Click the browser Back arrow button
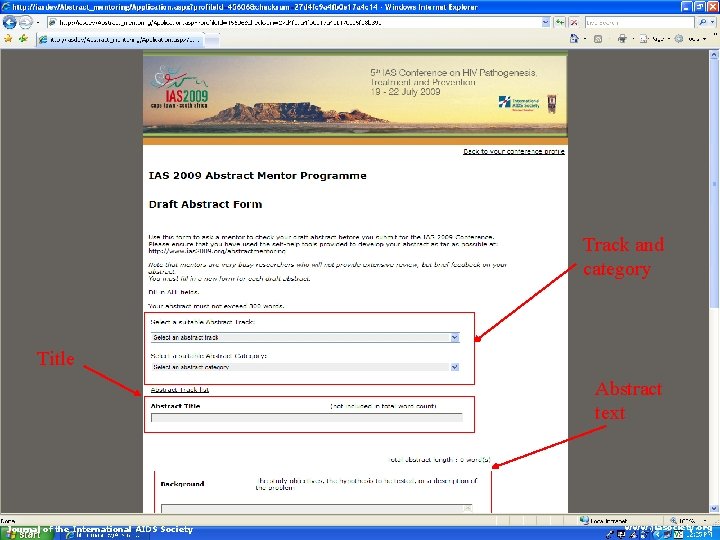The width and height of the screenshot is (720, 540). pyautogui.click(x=9, y=22)
